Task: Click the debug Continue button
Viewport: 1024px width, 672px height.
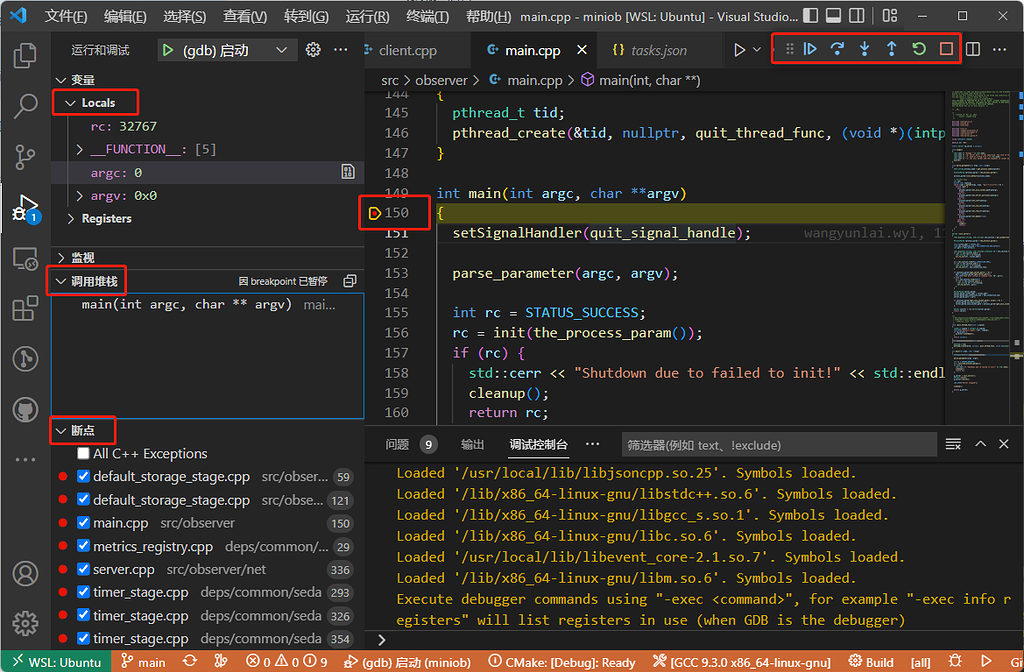Action: point(810,49)
